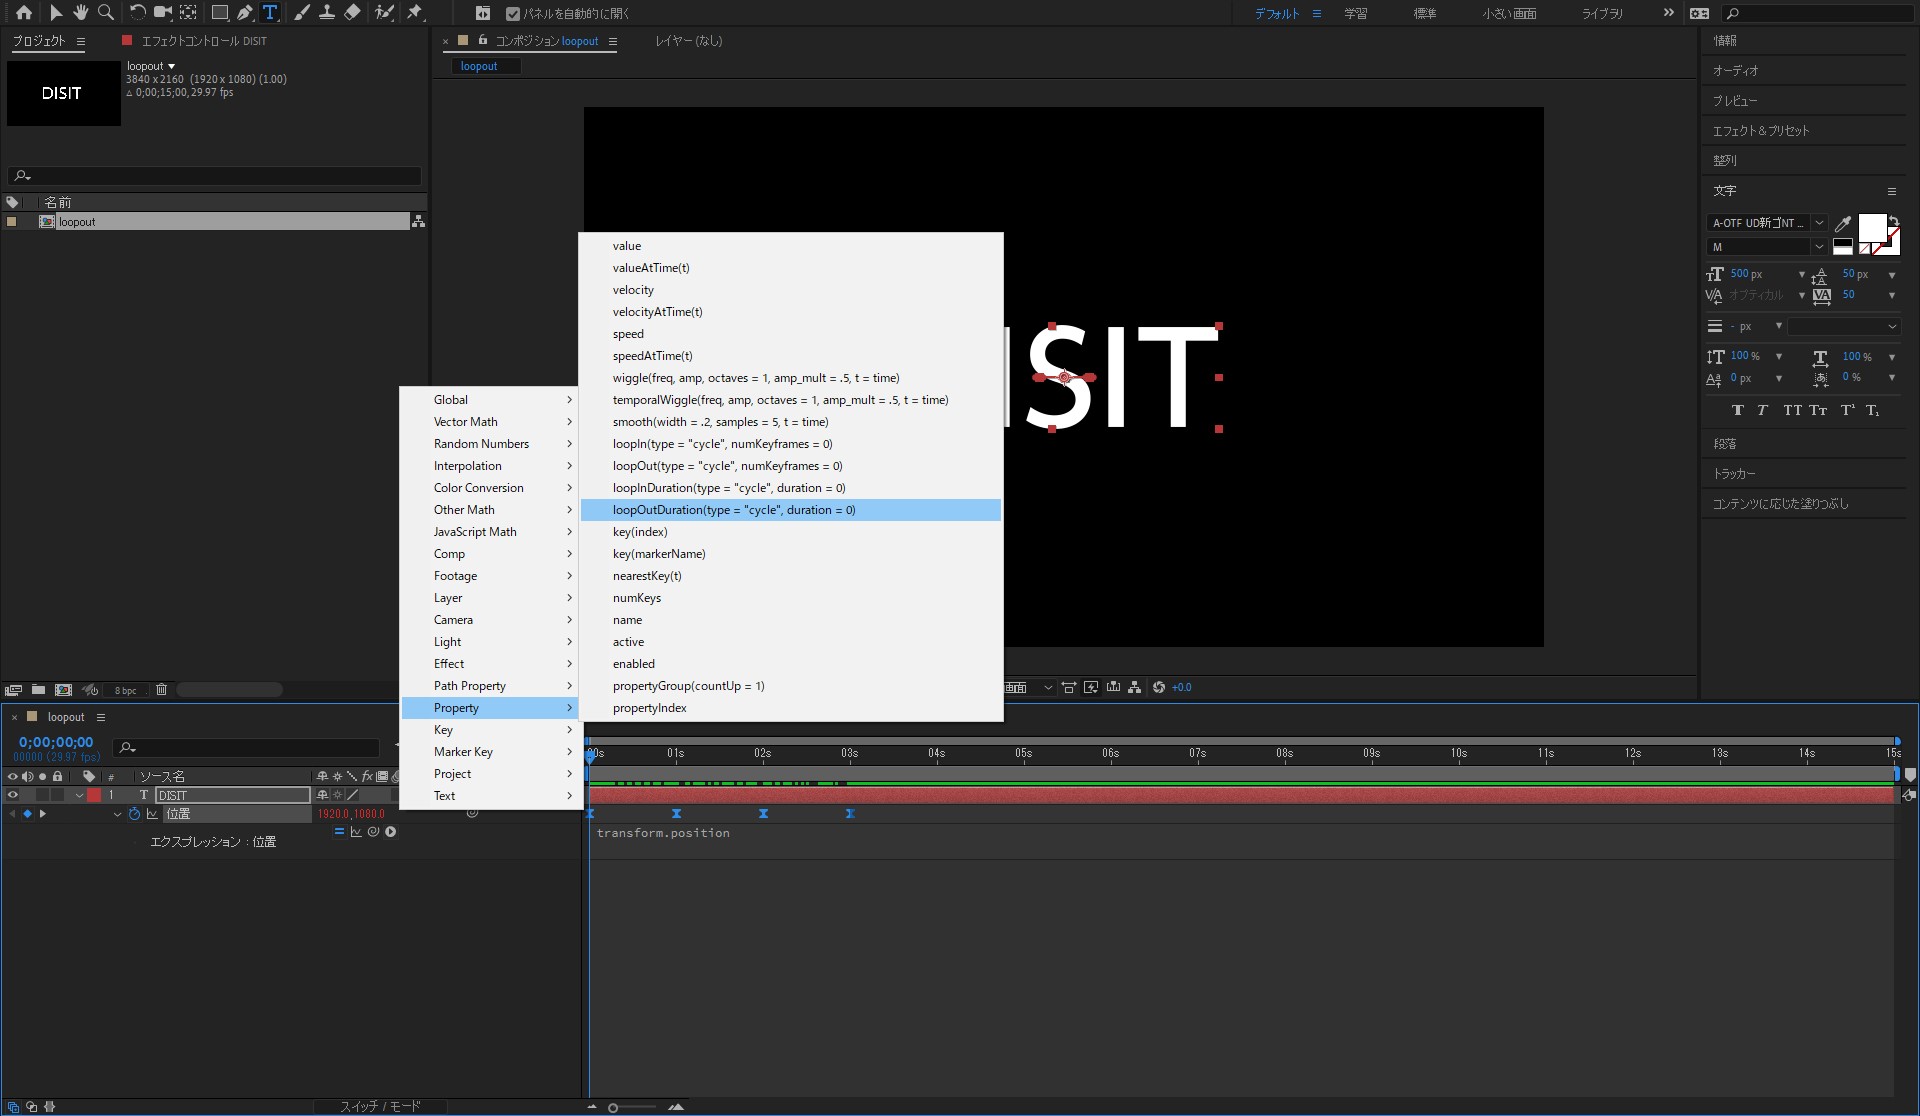
Task: Toggle the lock icon on Composition loopout tab
Action: click(x=483, y=40)
